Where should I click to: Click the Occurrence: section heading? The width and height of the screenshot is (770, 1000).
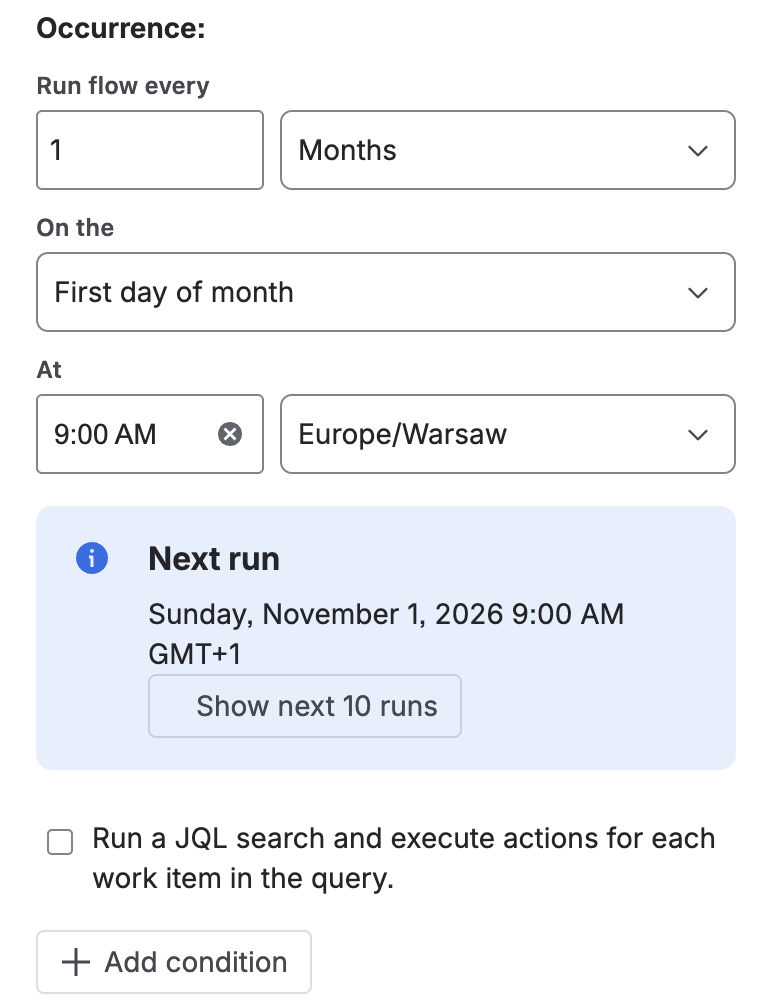click(x=121, y=29)
